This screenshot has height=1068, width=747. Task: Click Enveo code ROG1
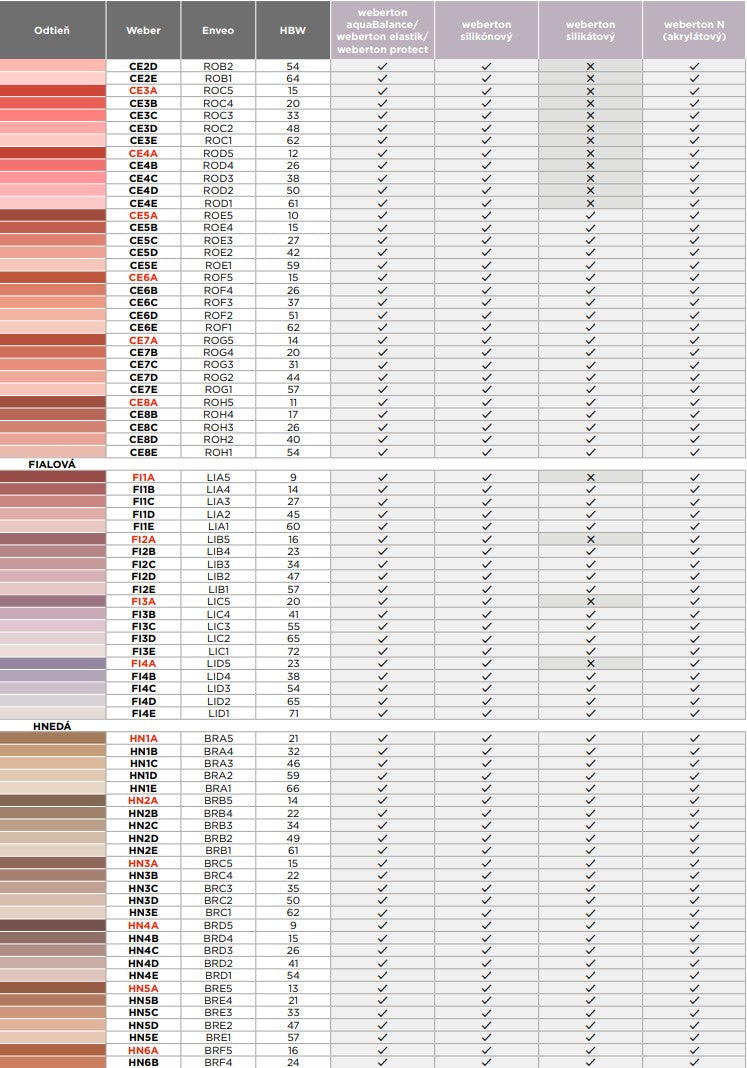218,390
